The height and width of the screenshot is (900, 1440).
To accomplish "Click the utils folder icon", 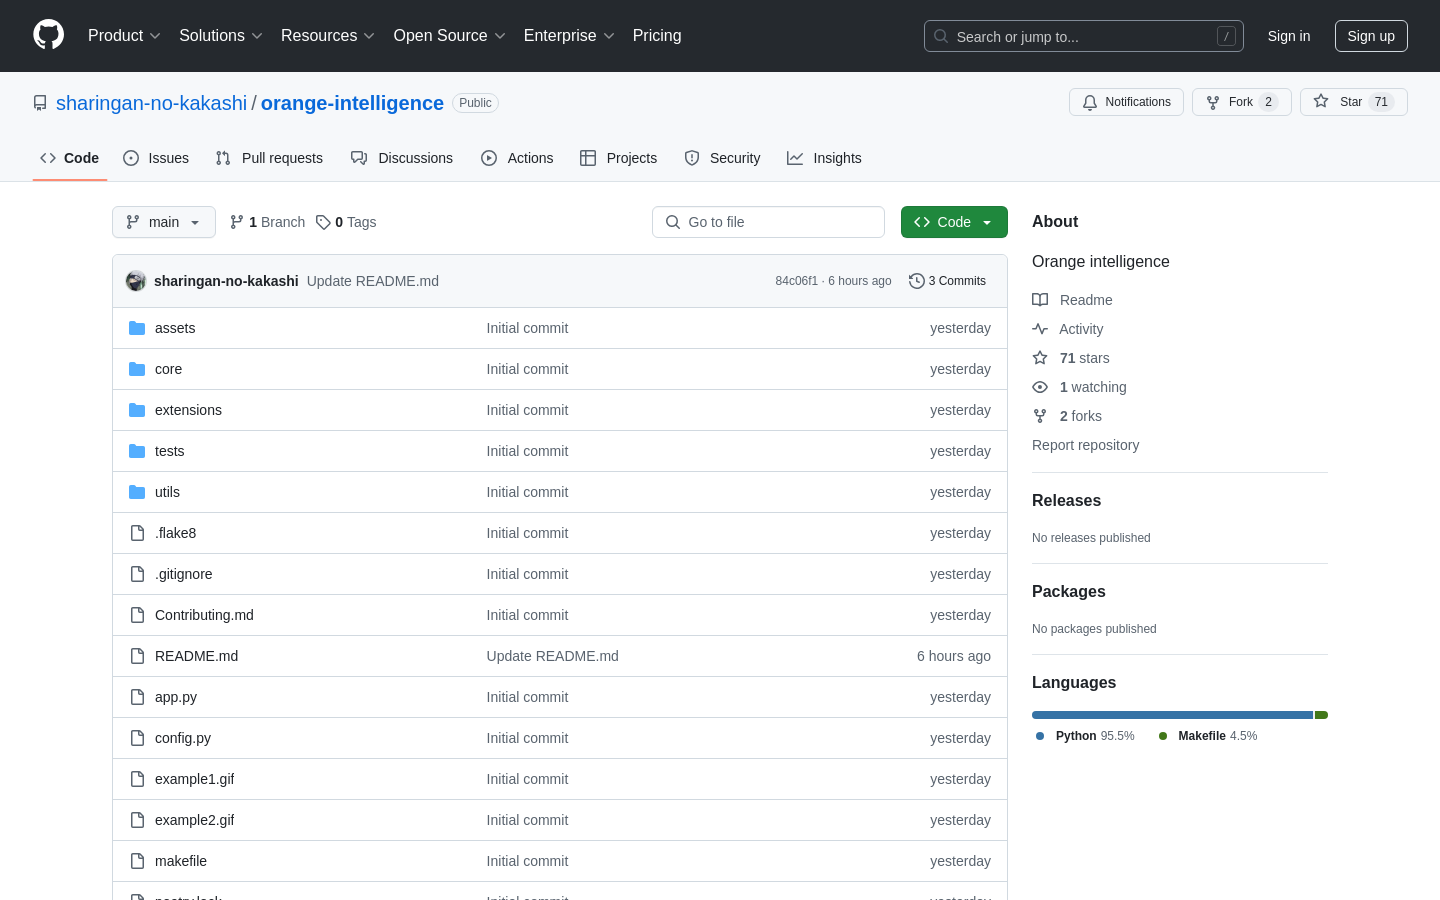I will coord(137,492).
